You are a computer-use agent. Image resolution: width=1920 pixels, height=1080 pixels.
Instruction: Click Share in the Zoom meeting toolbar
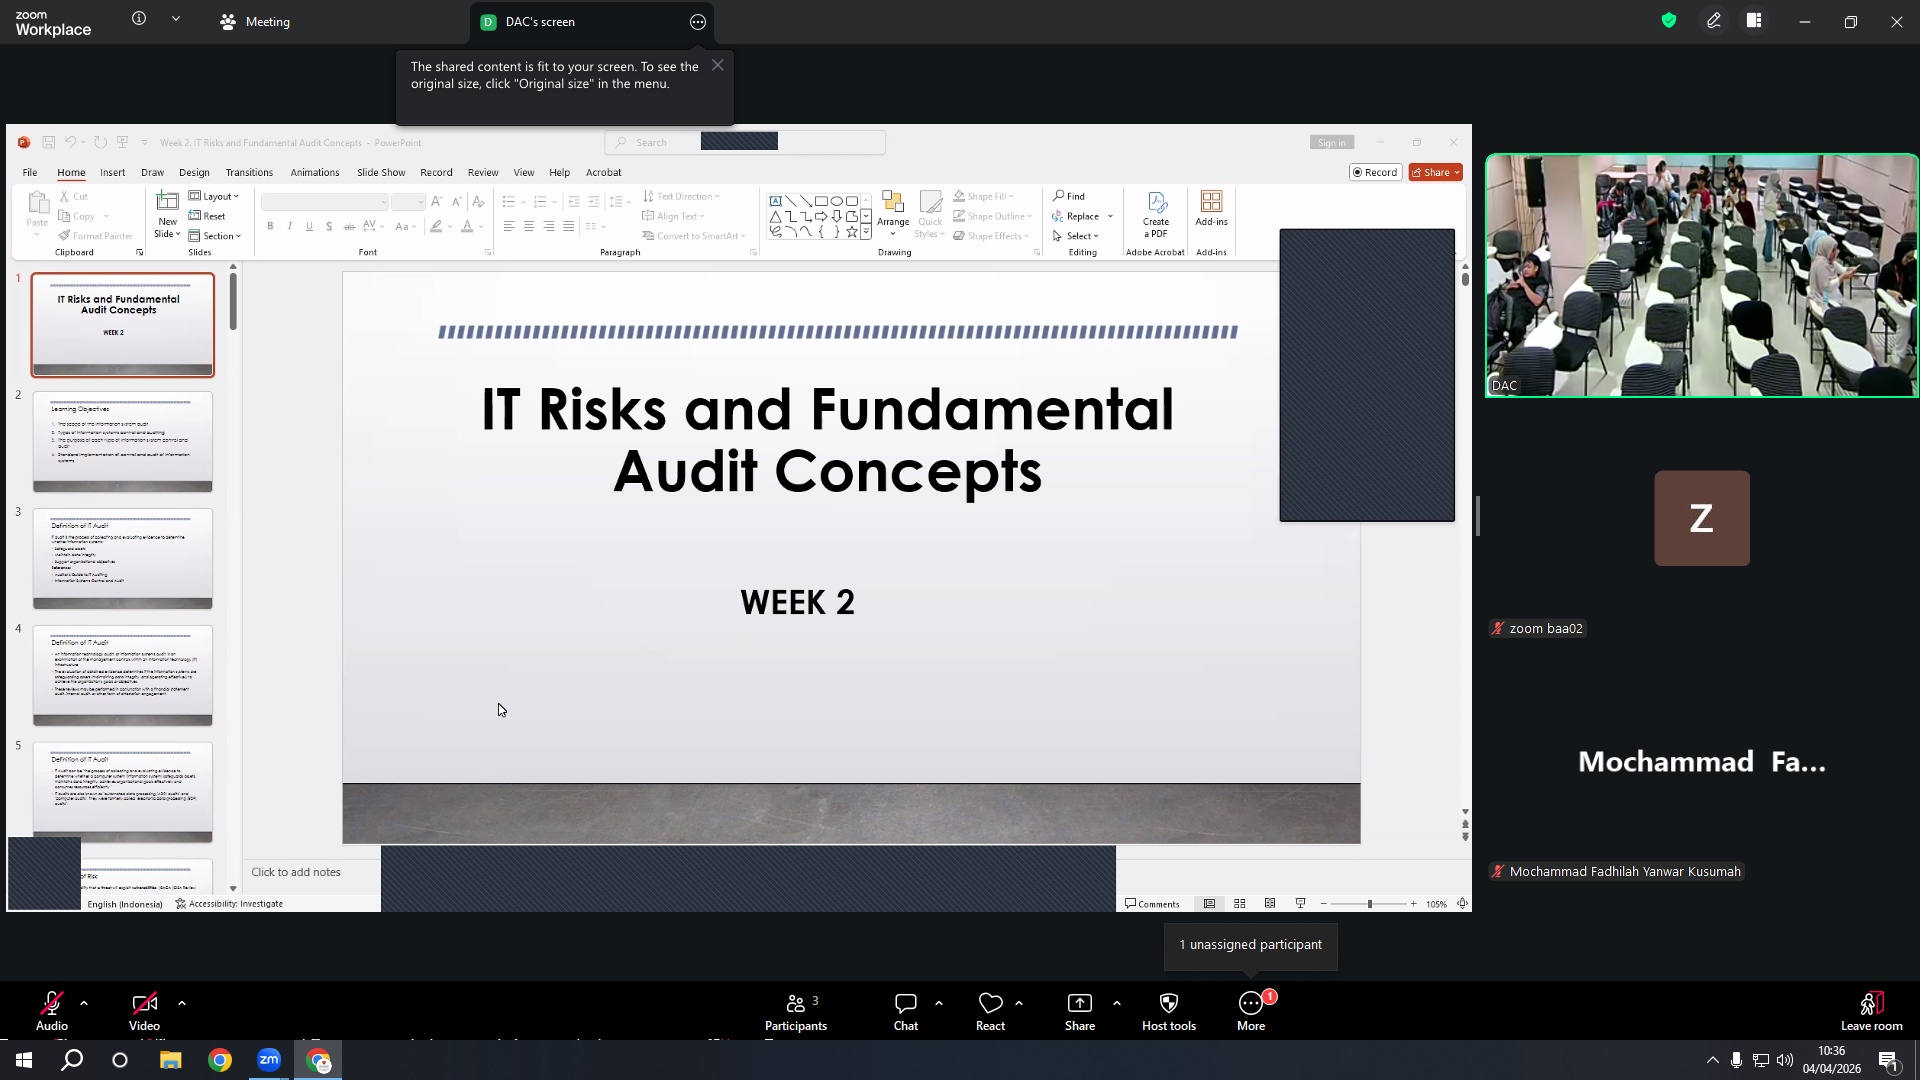tap(1080, 1011)
